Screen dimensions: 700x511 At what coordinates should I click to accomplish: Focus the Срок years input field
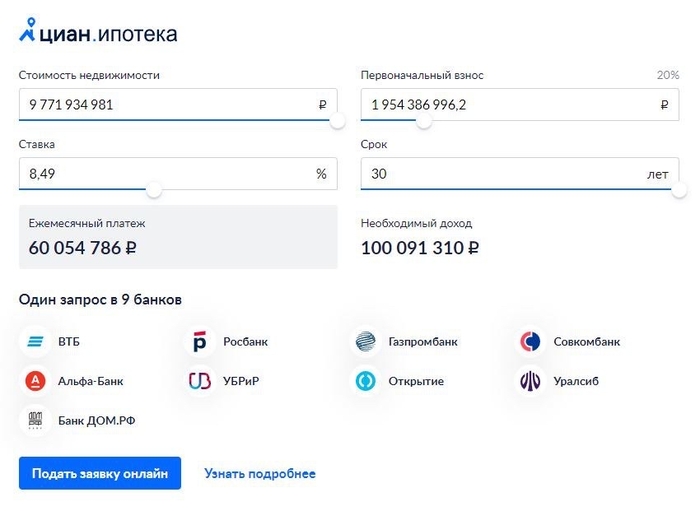click(x=520, y=174)
